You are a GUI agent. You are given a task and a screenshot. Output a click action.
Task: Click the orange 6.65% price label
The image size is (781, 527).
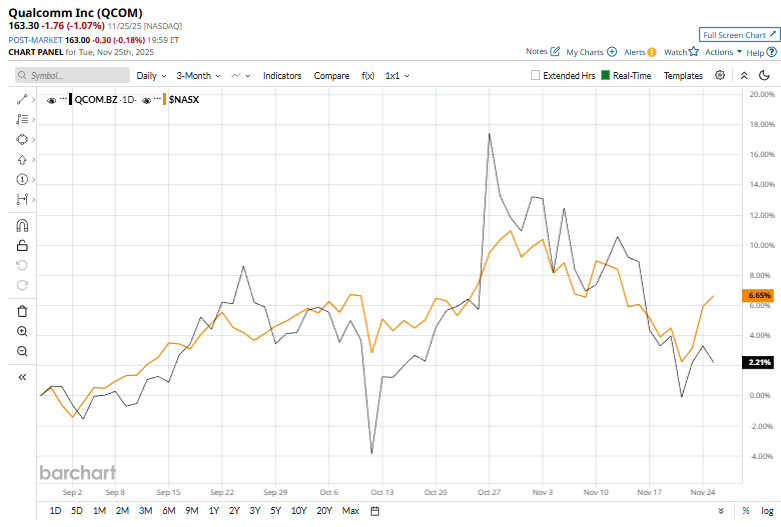(759, 295)
